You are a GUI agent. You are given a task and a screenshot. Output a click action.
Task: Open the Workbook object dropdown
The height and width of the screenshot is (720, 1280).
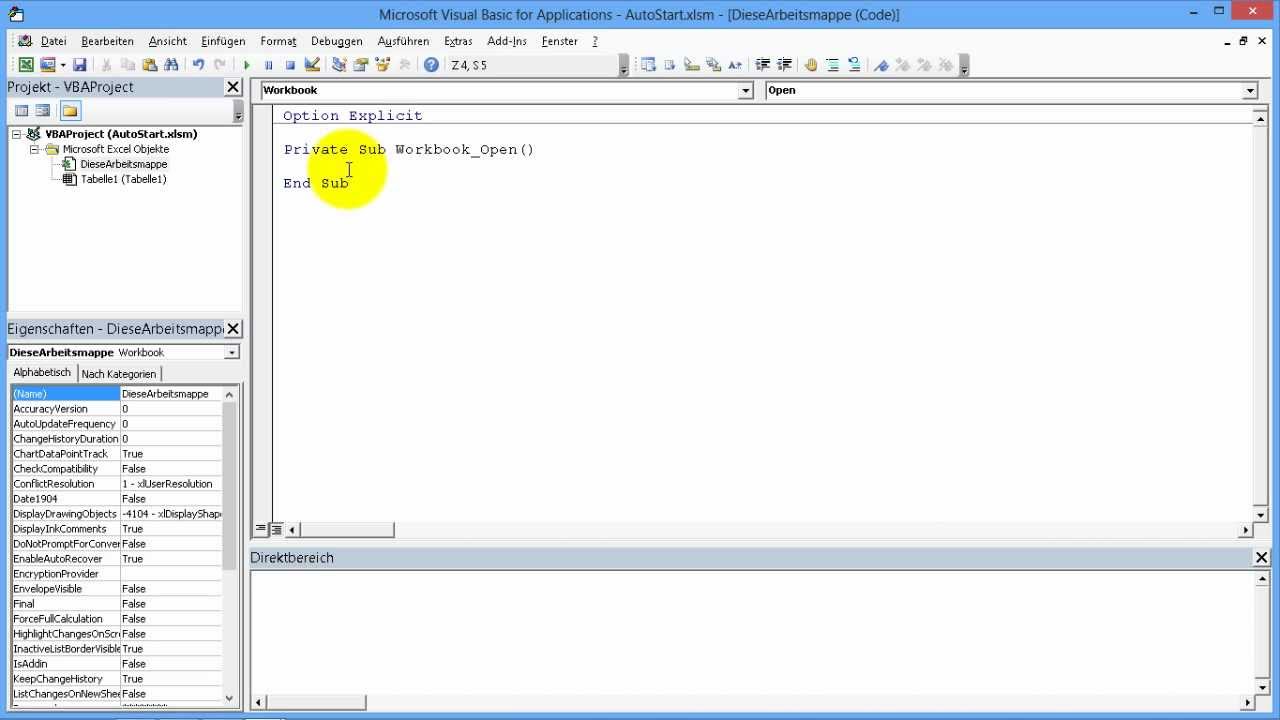745,90
